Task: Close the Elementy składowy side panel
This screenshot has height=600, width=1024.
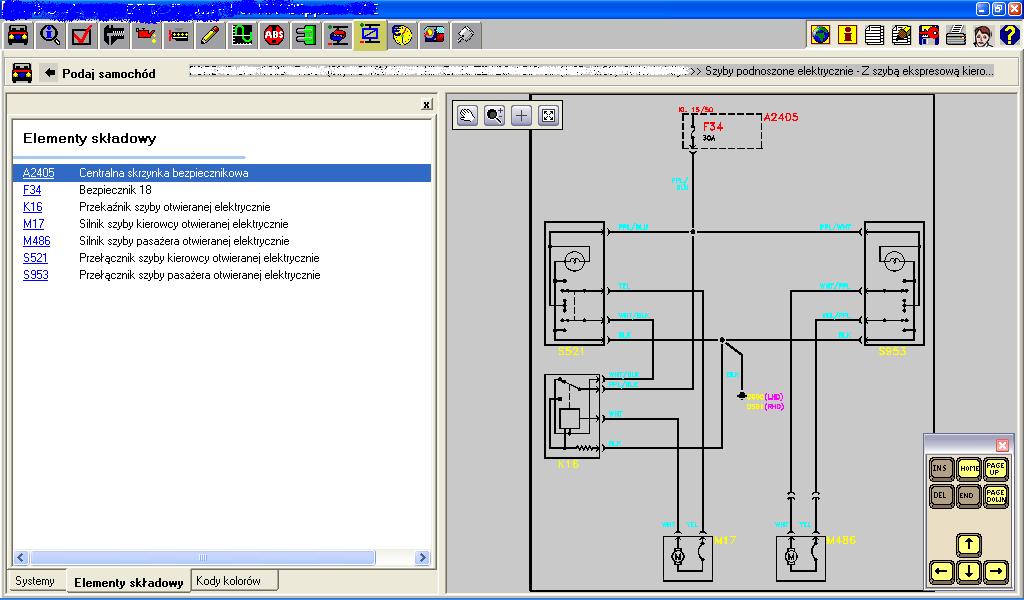Action: click(426, 104)
